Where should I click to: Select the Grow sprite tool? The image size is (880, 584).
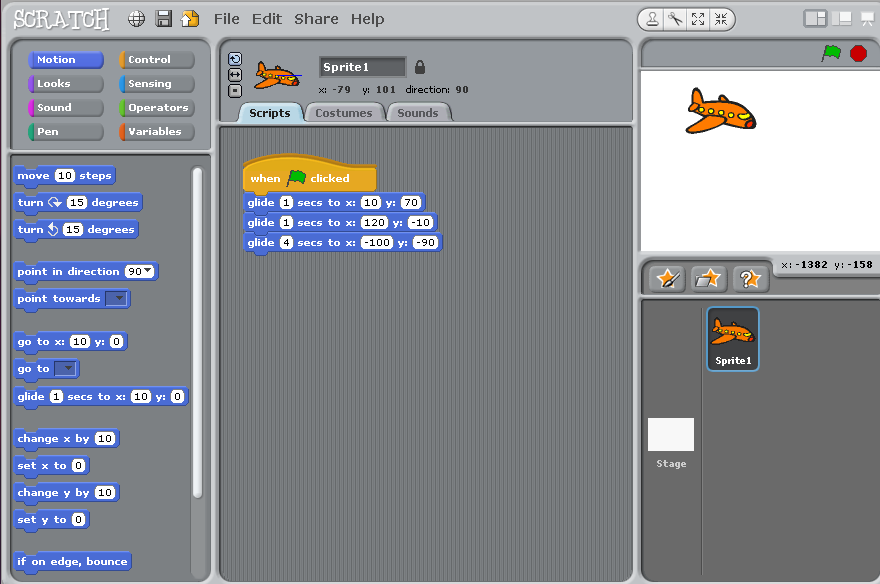698,20
